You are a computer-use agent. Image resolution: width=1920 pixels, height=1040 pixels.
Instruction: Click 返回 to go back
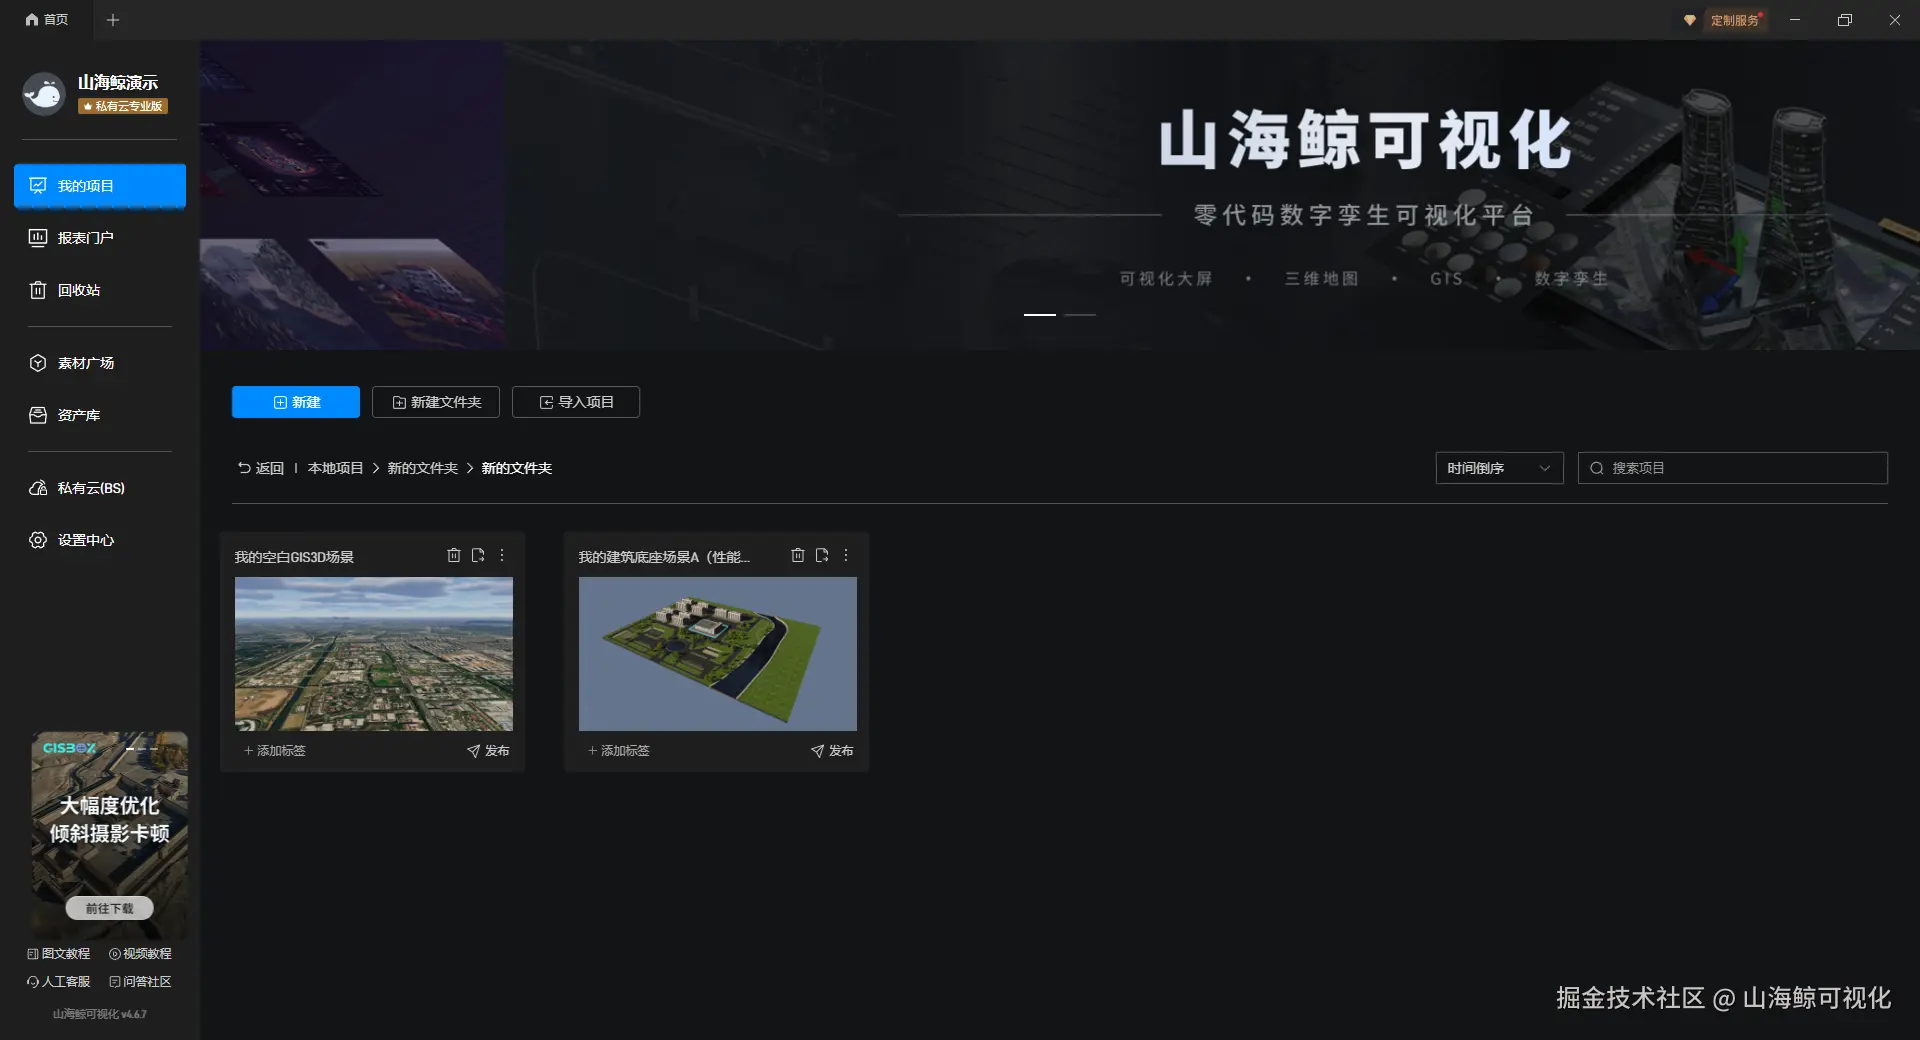tap(261, 468)
